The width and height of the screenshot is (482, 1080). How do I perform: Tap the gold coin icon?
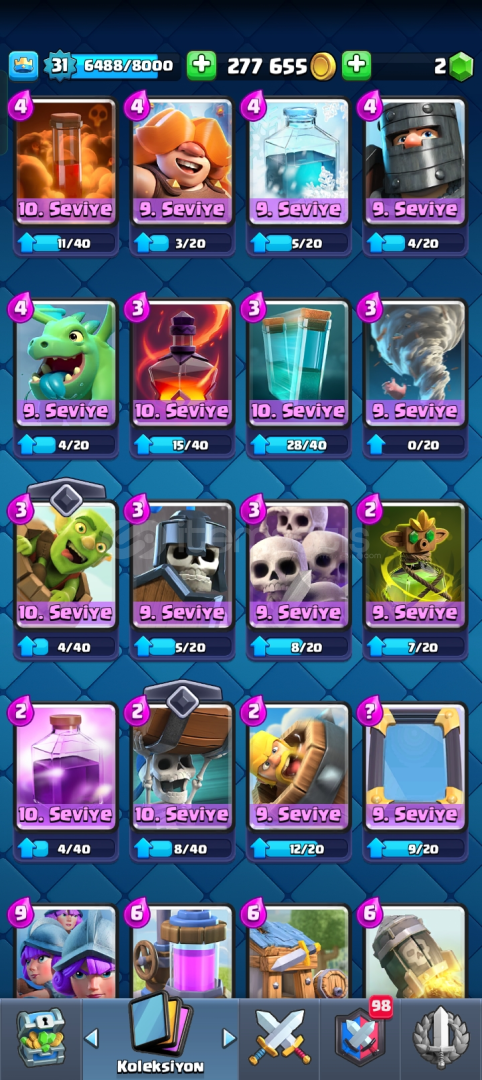point(322,66)
